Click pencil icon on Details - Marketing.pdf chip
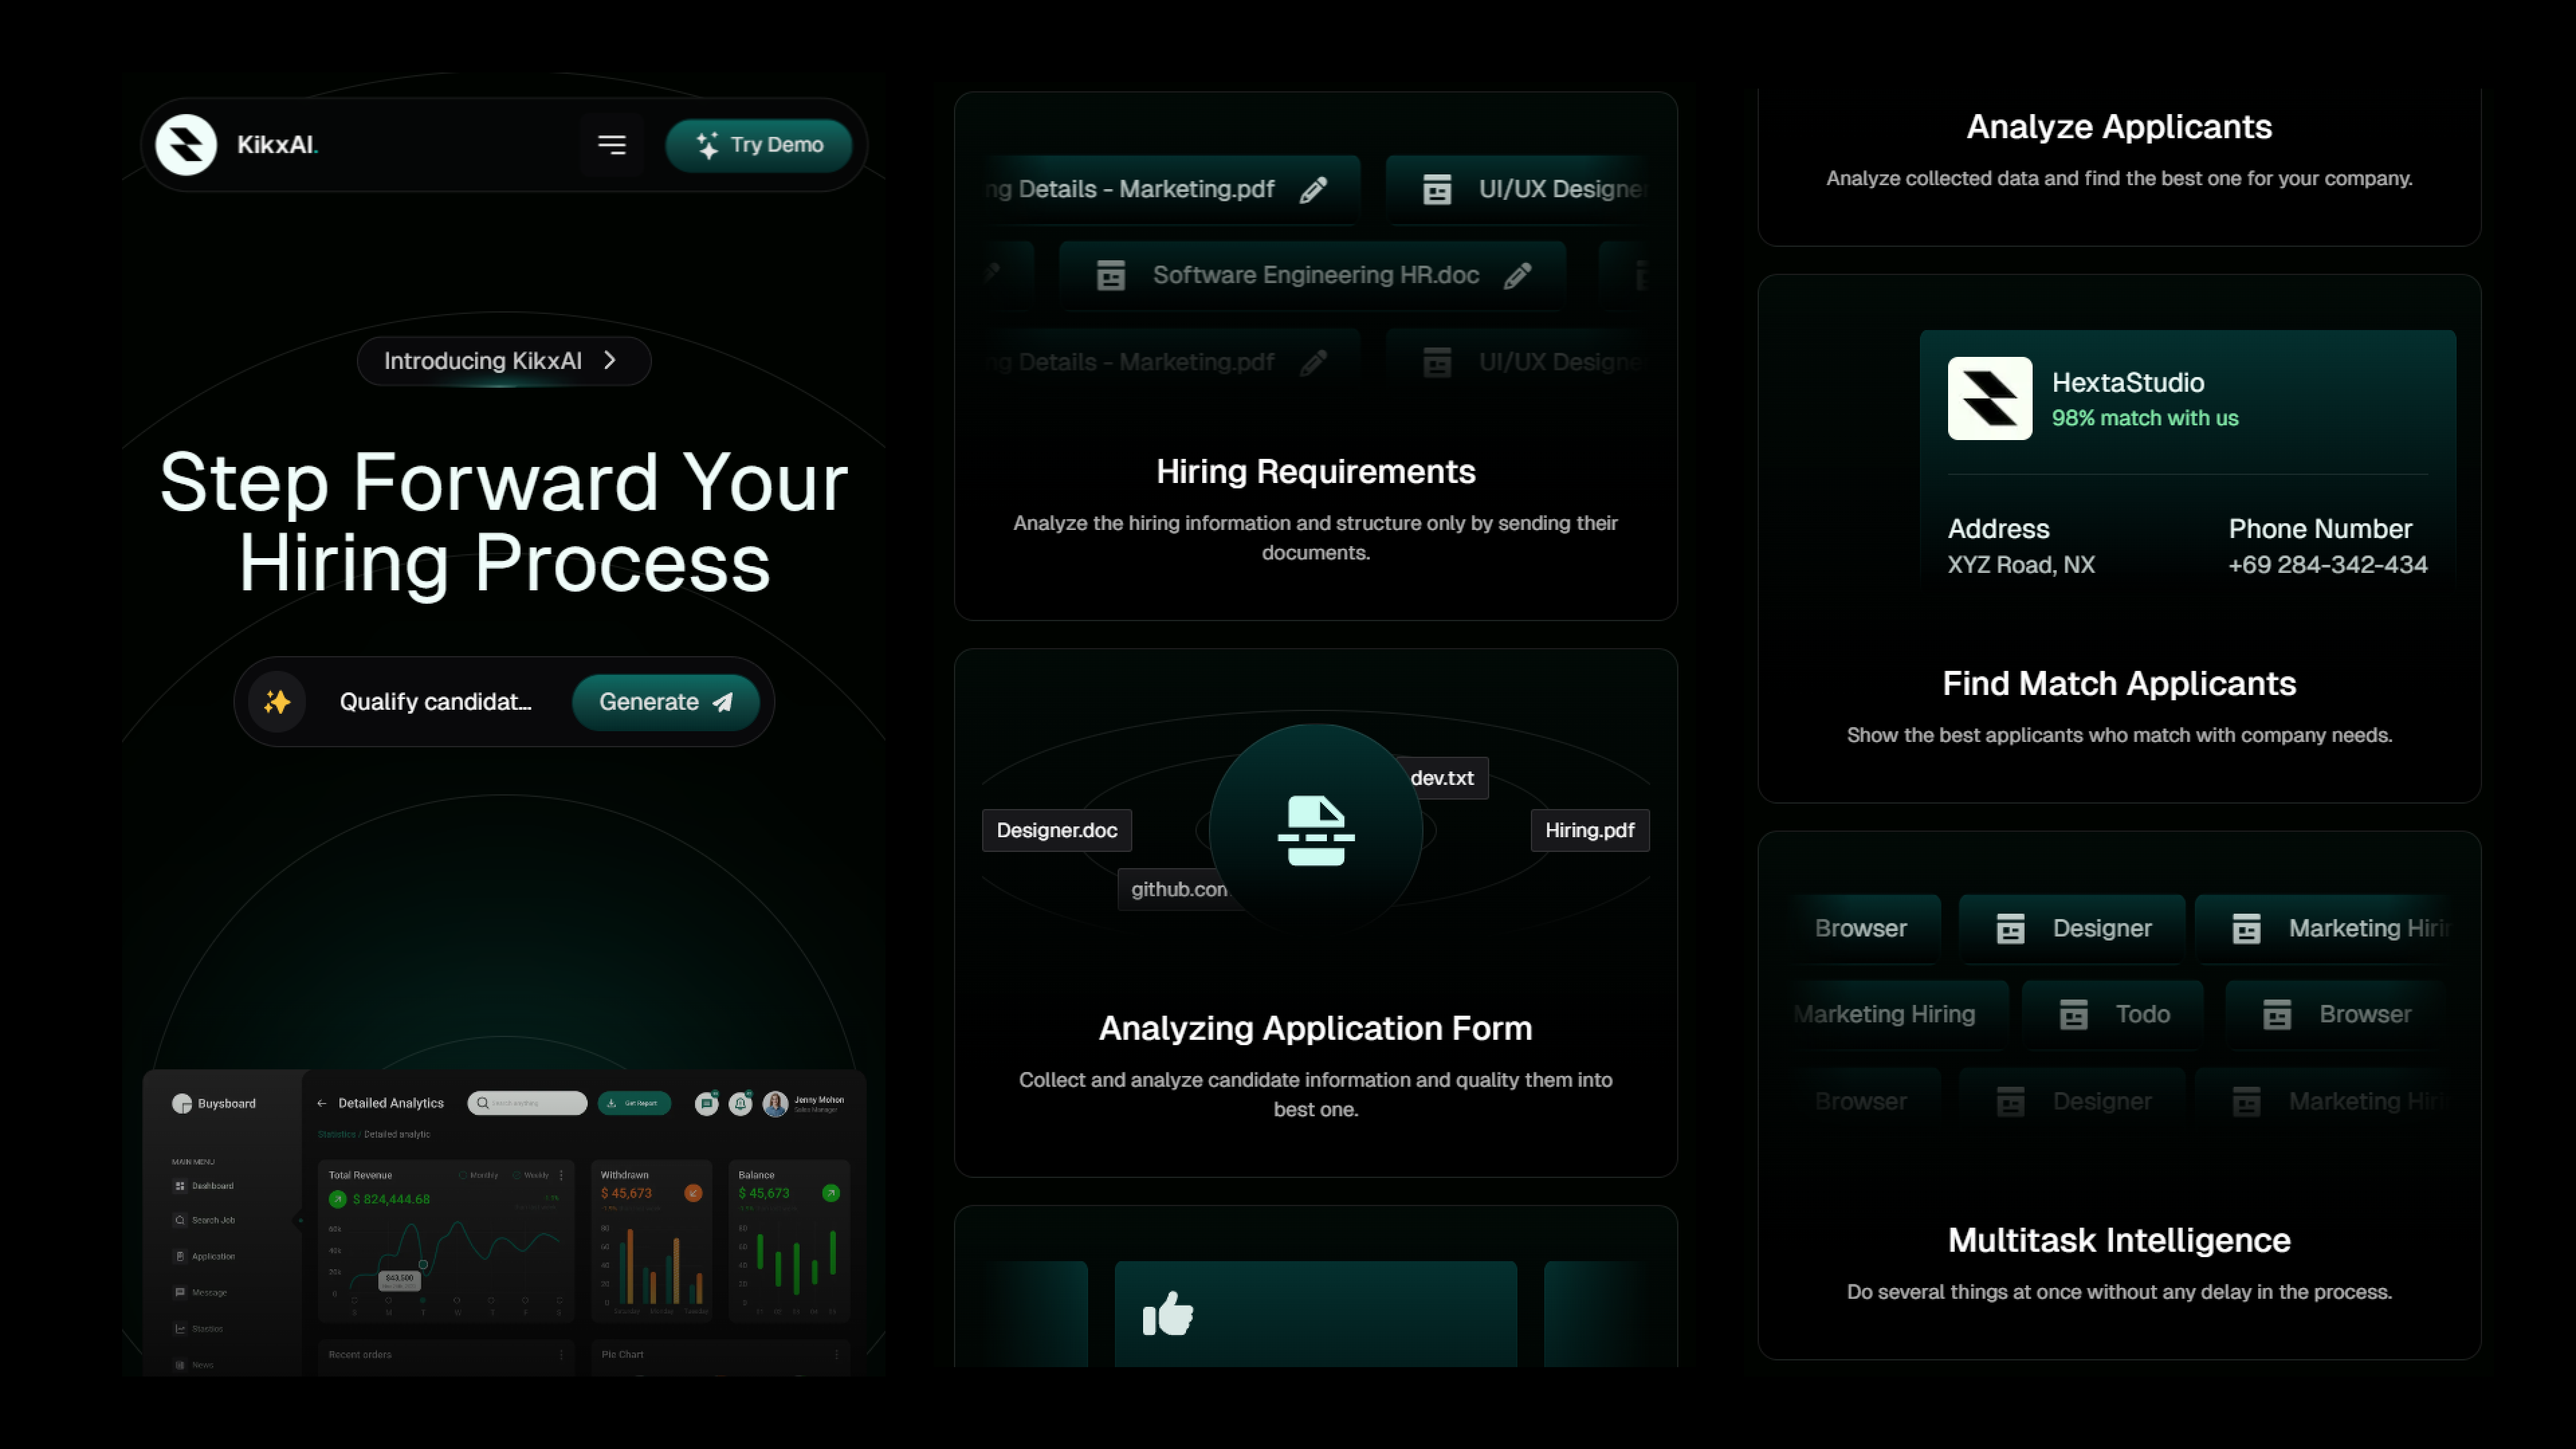 1313,190
